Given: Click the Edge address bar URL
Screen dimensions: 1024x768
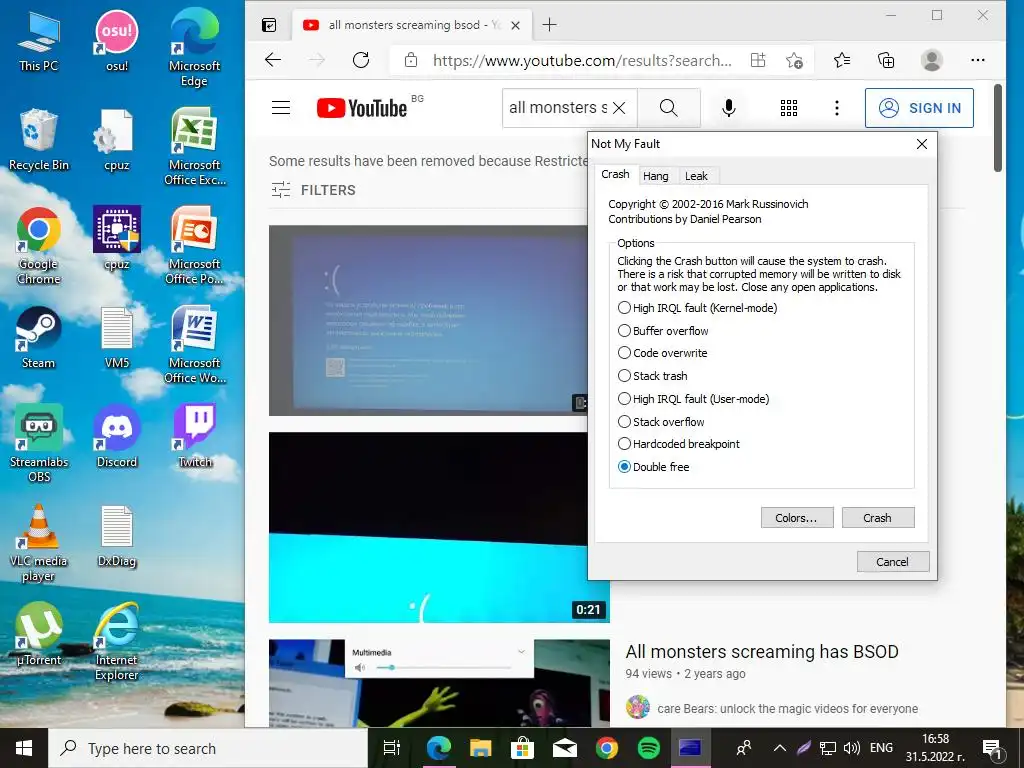Looking at the screenshot, I should (x=581, y=61).
